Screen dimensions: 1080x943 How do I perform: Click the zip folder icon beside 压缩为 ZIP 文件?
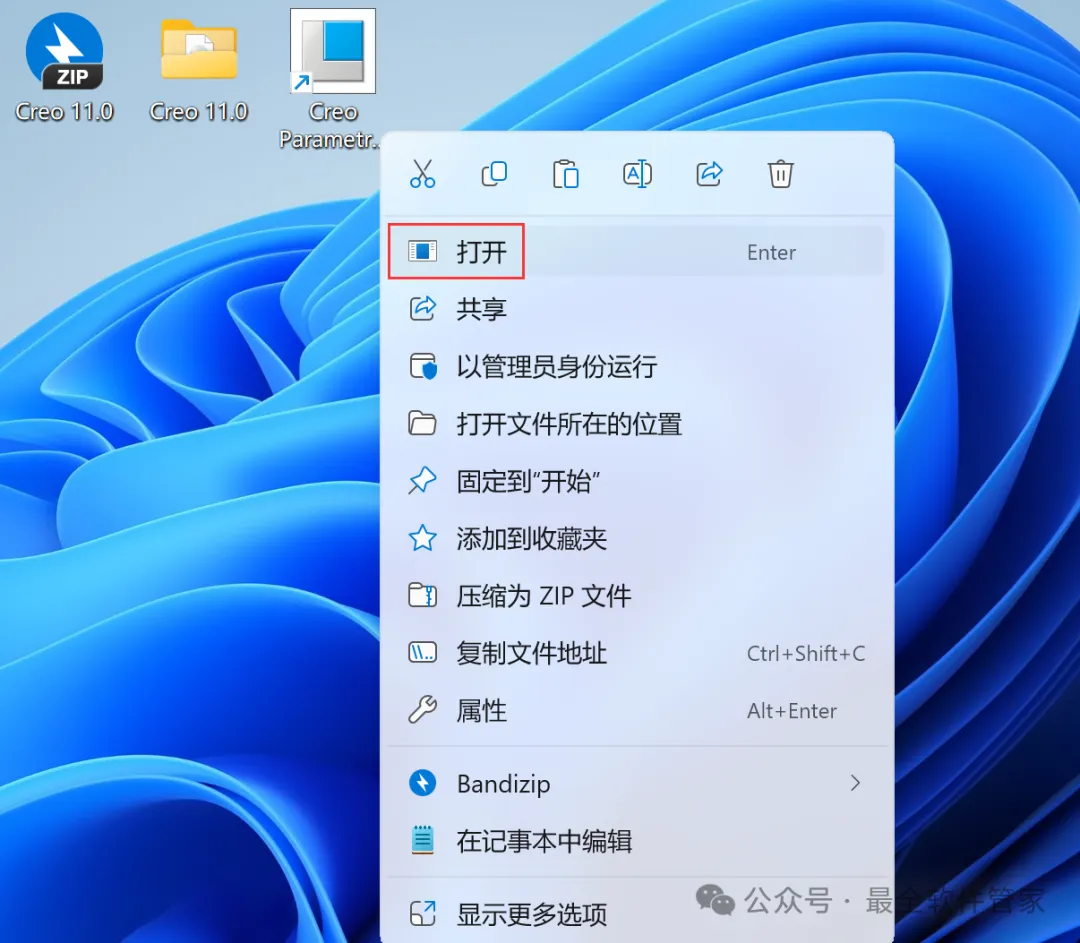click(422, 595)
